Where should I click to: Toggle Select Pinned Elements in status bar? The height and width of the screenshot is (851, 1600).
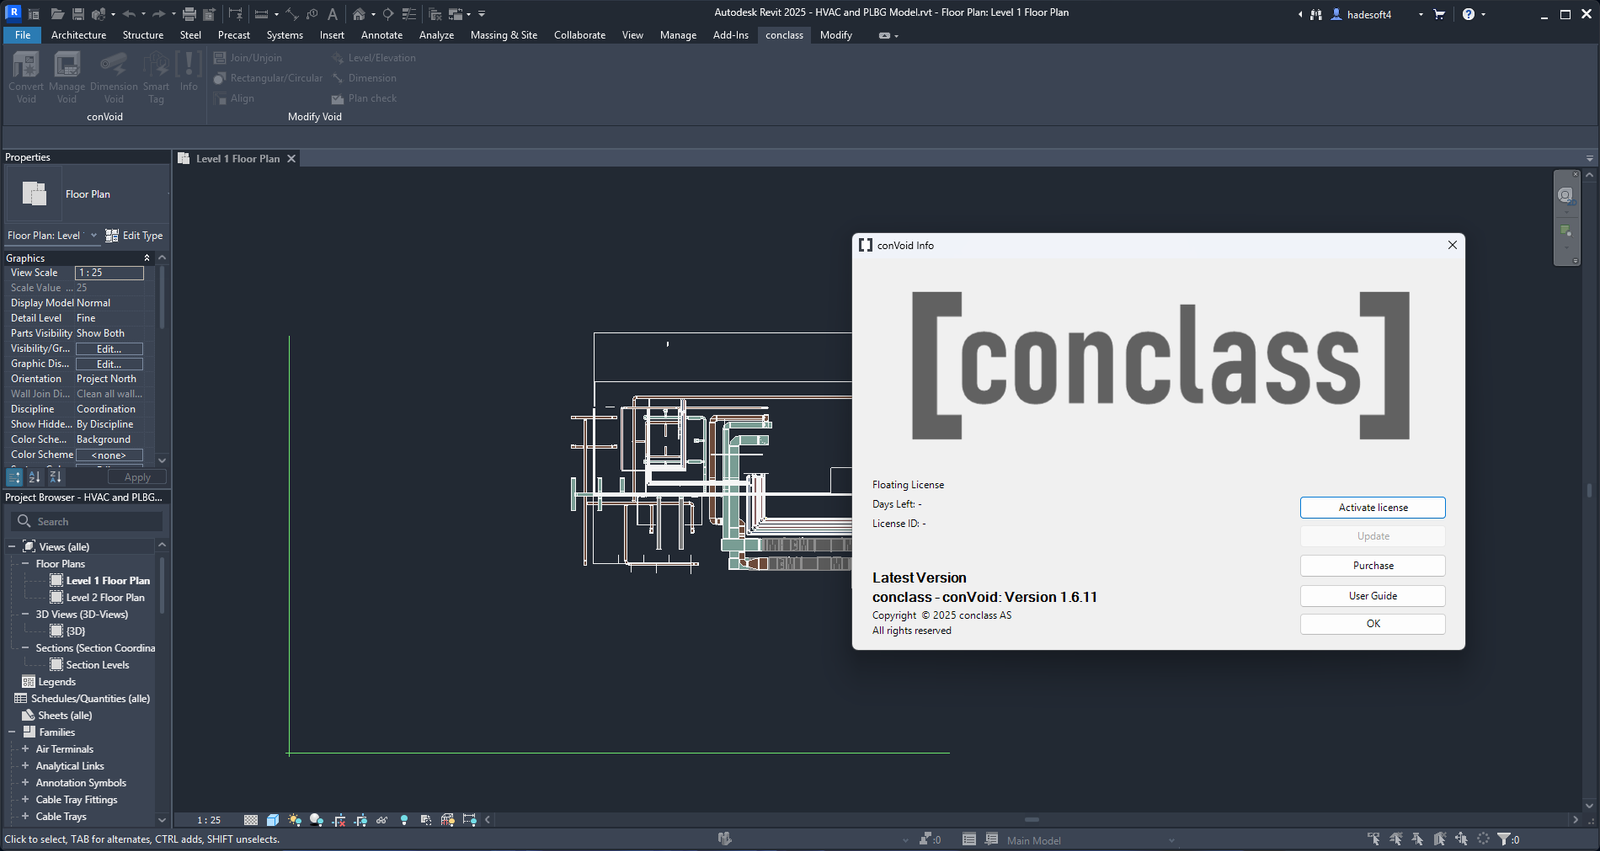pos(1418,839)
